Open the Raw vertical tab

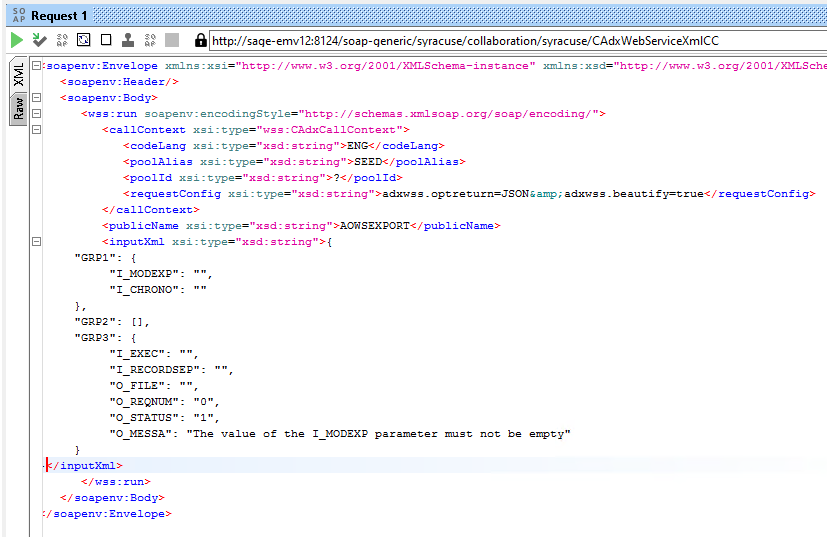click(18, 108)
